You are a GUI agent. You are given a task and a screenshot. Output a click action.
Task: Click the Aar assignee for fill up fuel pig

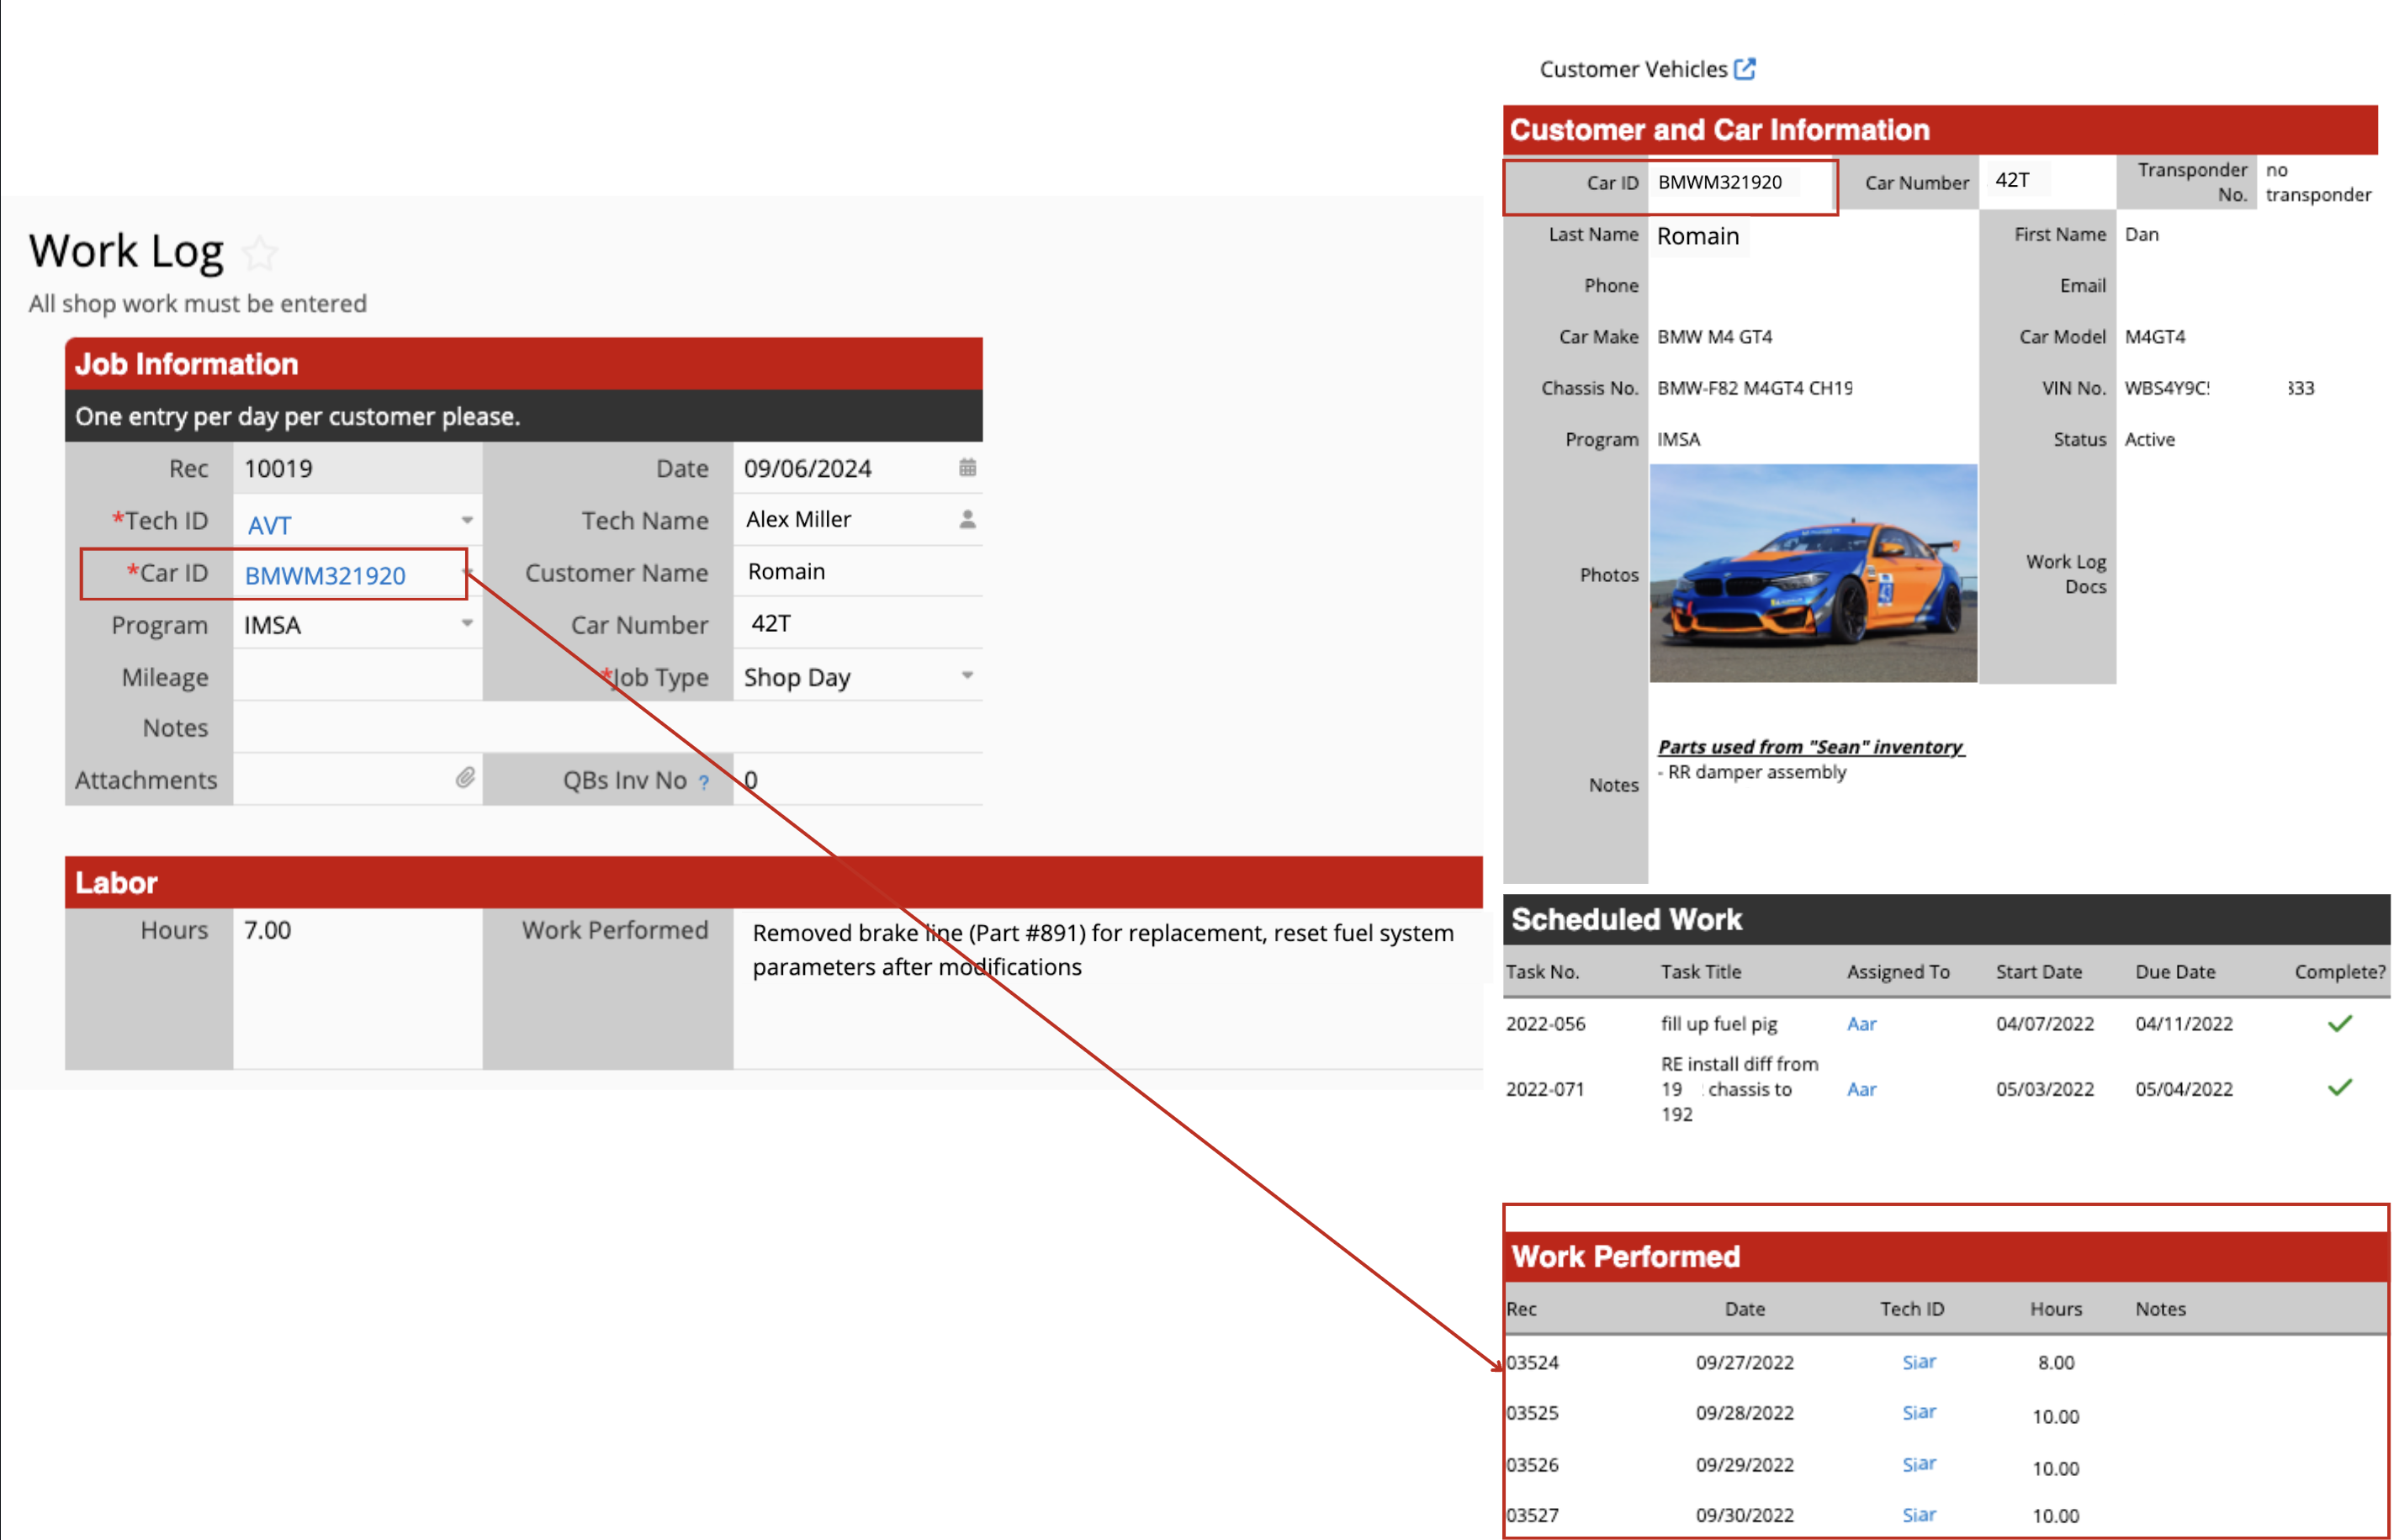pos(1861,1024)
